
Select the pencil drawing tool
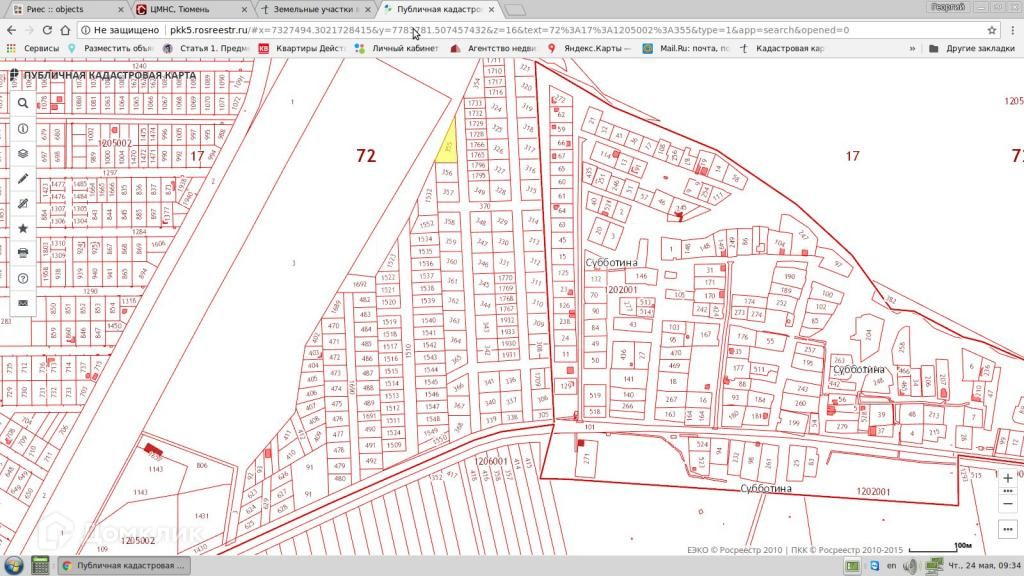click(22, 179)
